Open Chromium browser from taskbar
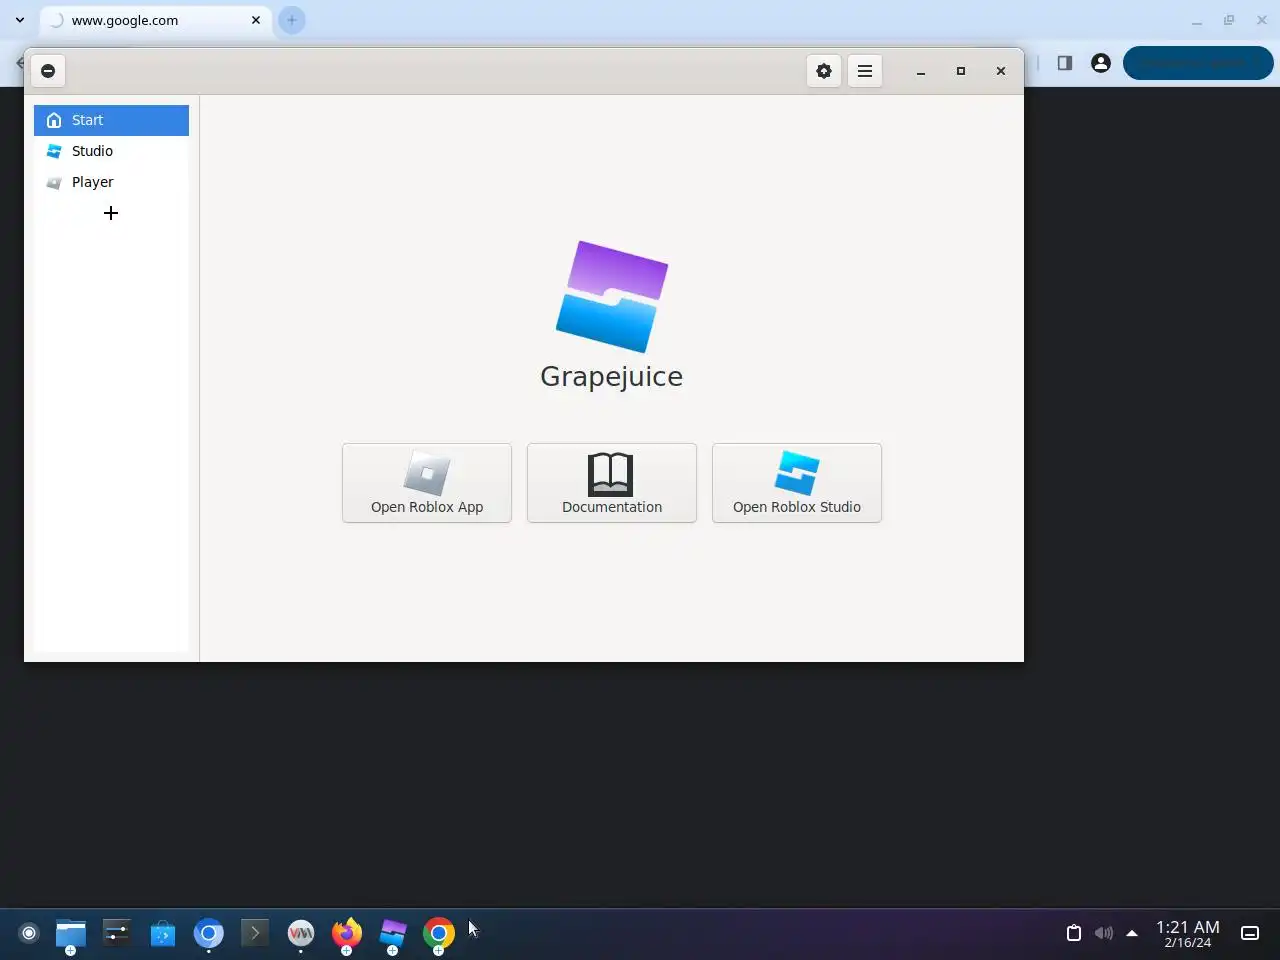Screen dimensions: 1280x960 point(209,933)
